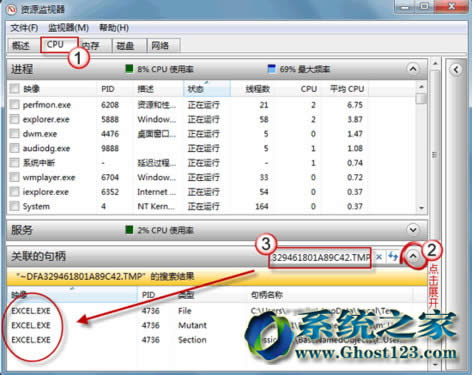This screenshot has width=472, height=375.
Task: Select perfmon.exe process name
Action: (47, 105)
